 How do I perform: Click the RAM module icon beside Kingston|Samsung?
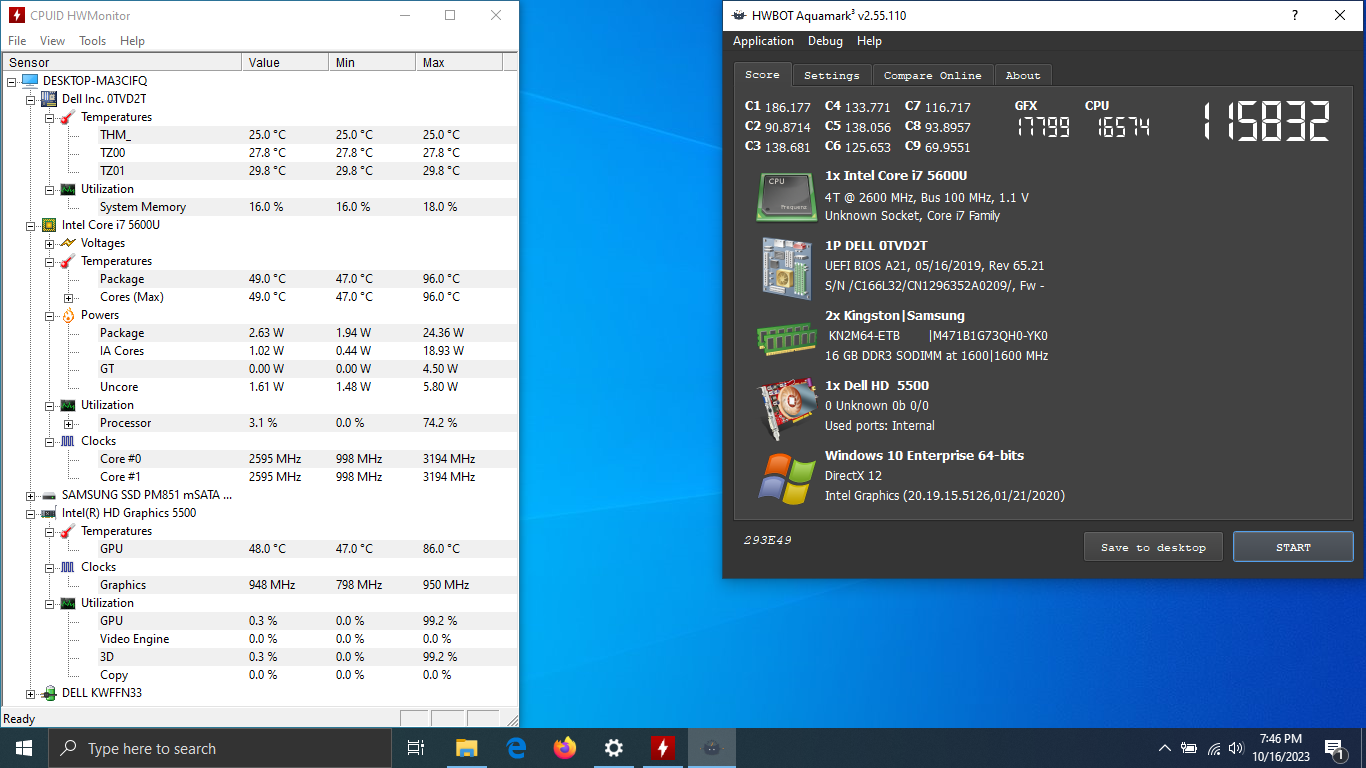786,338
